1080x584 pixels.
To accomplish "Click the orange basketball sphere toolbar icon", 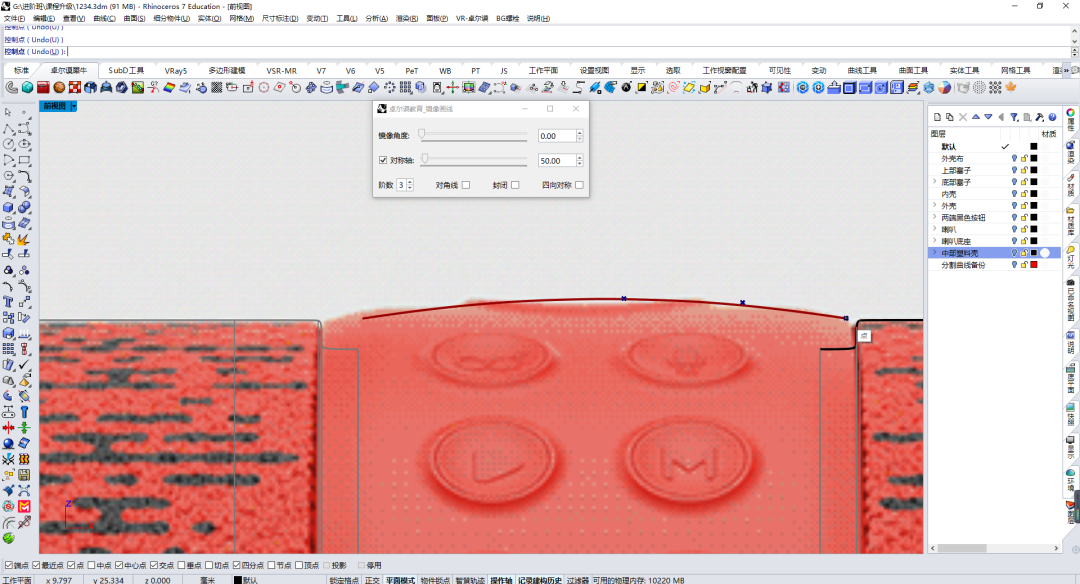I will point(59,87).
